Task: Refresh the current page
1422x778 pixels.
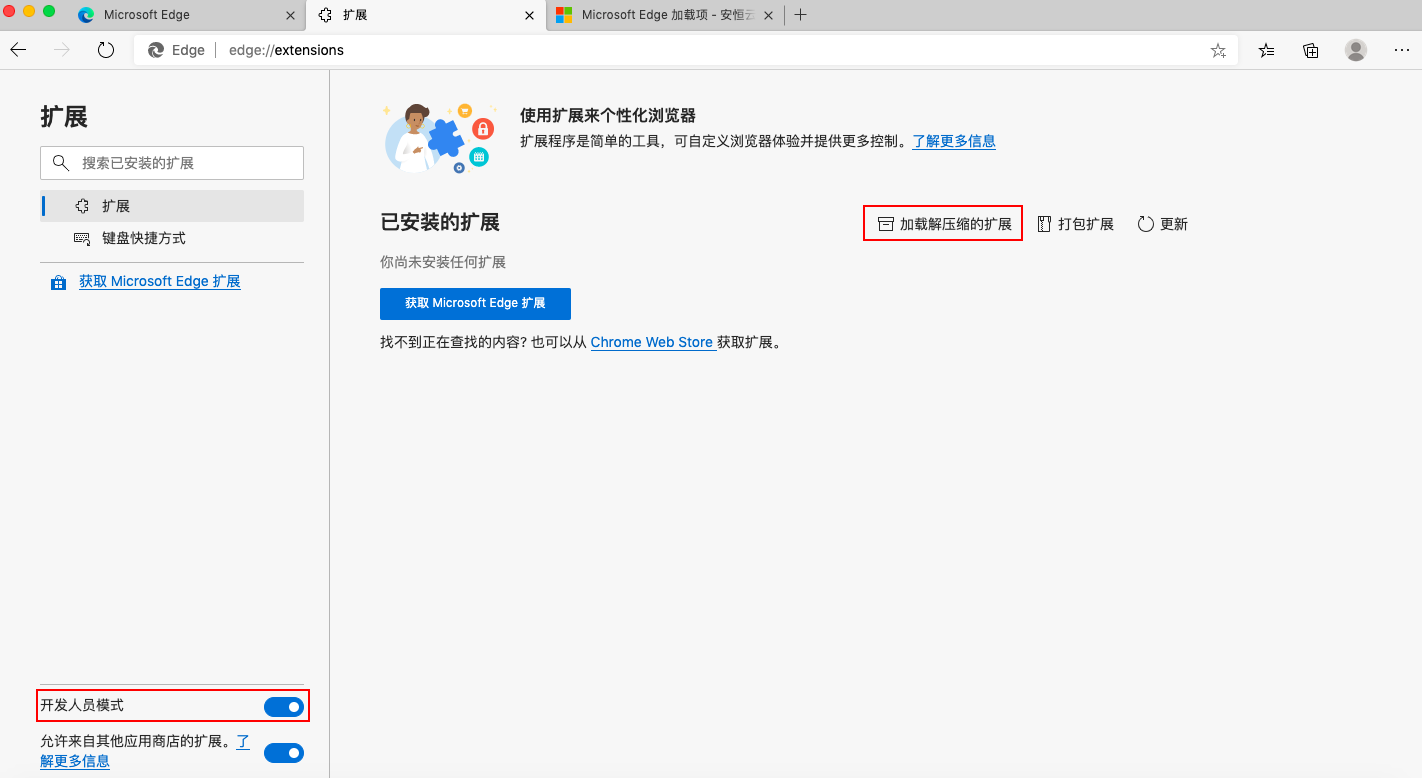Action: [x=106, y=50]
